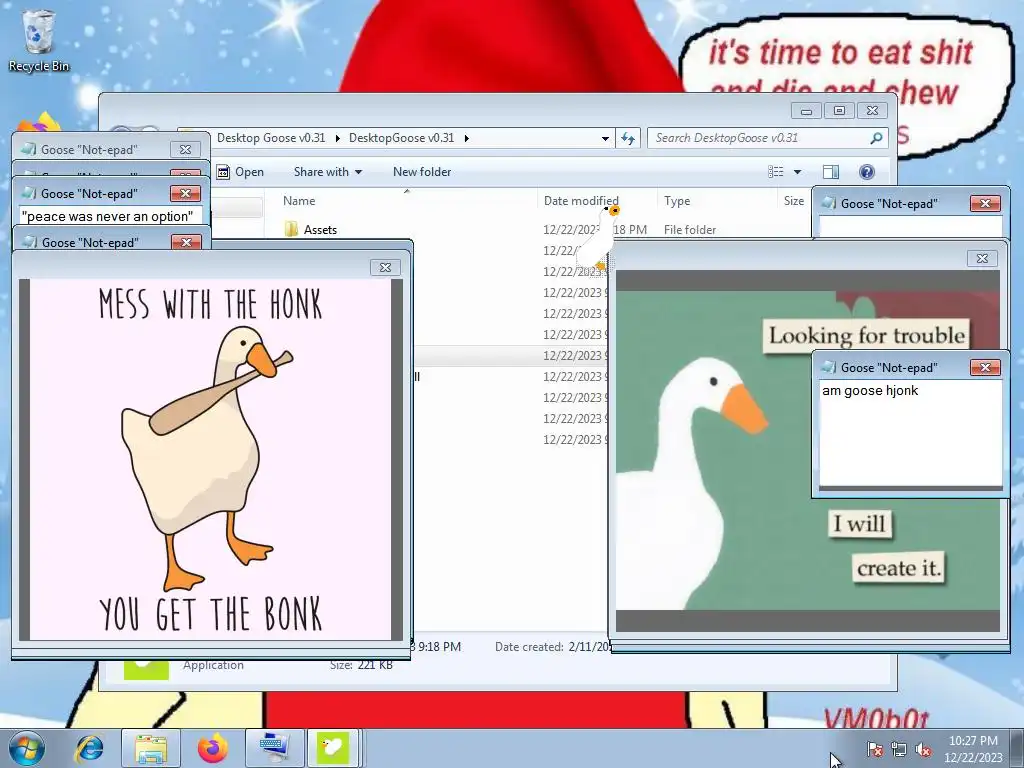Sort files by the Type column

tap(677, 200)
